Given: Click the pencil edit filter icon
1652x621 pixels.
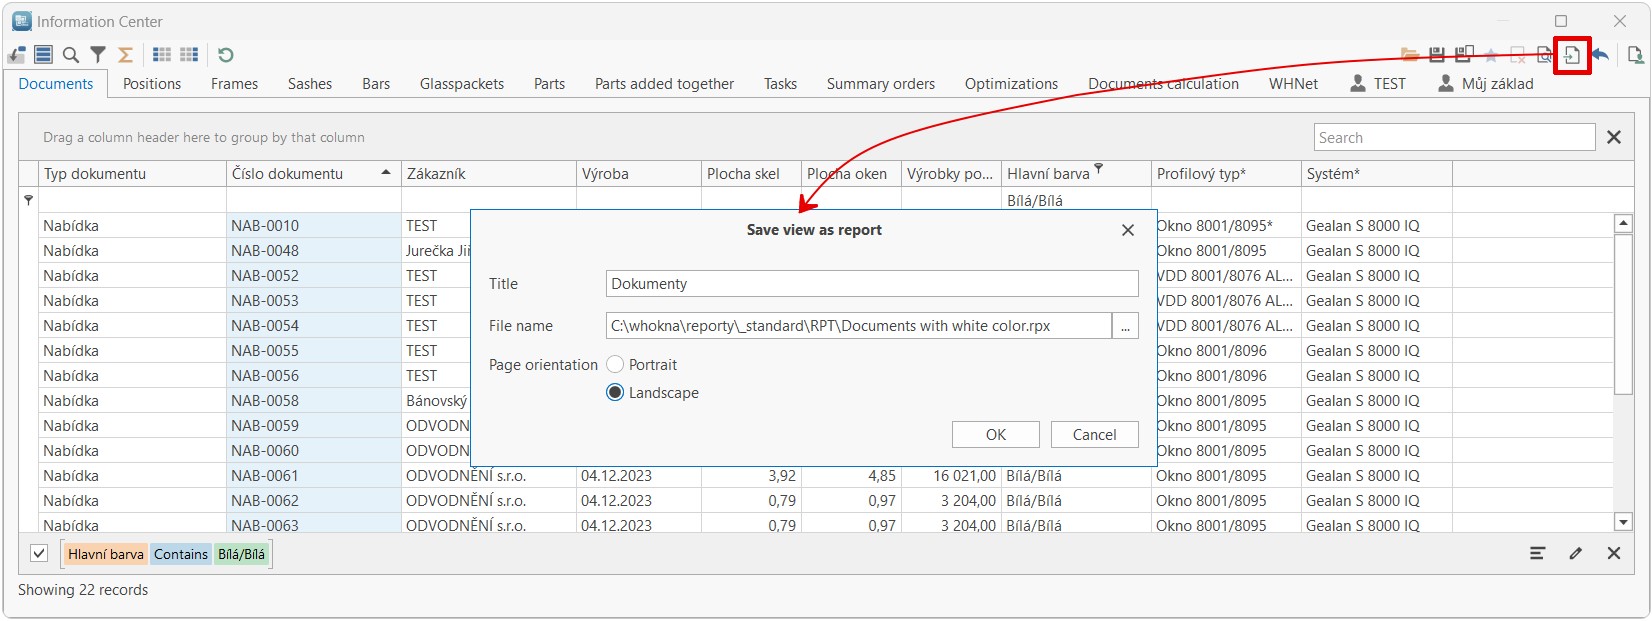Looking at the screenshot, I should pyautogui.click(x=1576, y=553).
